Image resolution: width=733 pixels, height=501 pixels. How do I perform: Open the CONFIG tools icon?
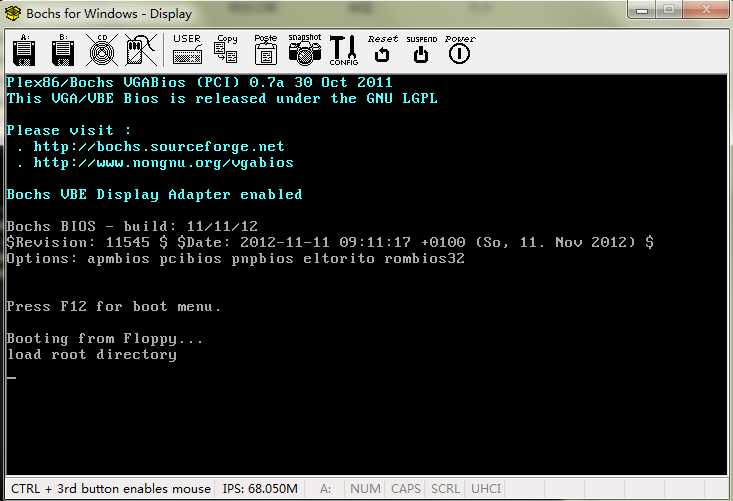tap(344, 50)
